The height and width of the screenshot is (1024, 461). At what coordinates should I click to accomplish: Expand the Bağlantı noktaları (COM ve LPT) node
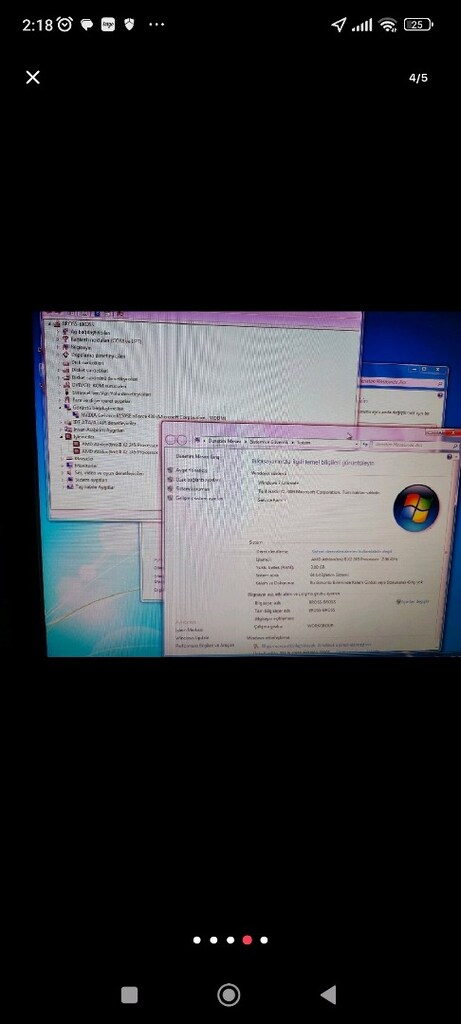click(x=58, y=340)
